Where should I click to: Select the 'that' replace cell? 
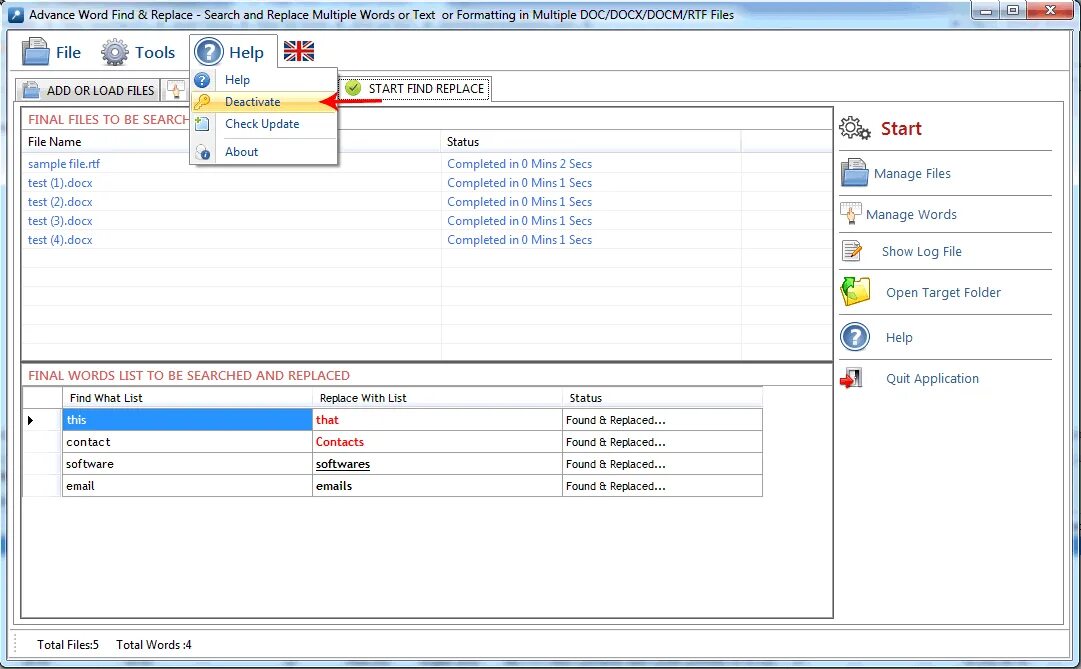pyautogui.click(x=437, y=420)
